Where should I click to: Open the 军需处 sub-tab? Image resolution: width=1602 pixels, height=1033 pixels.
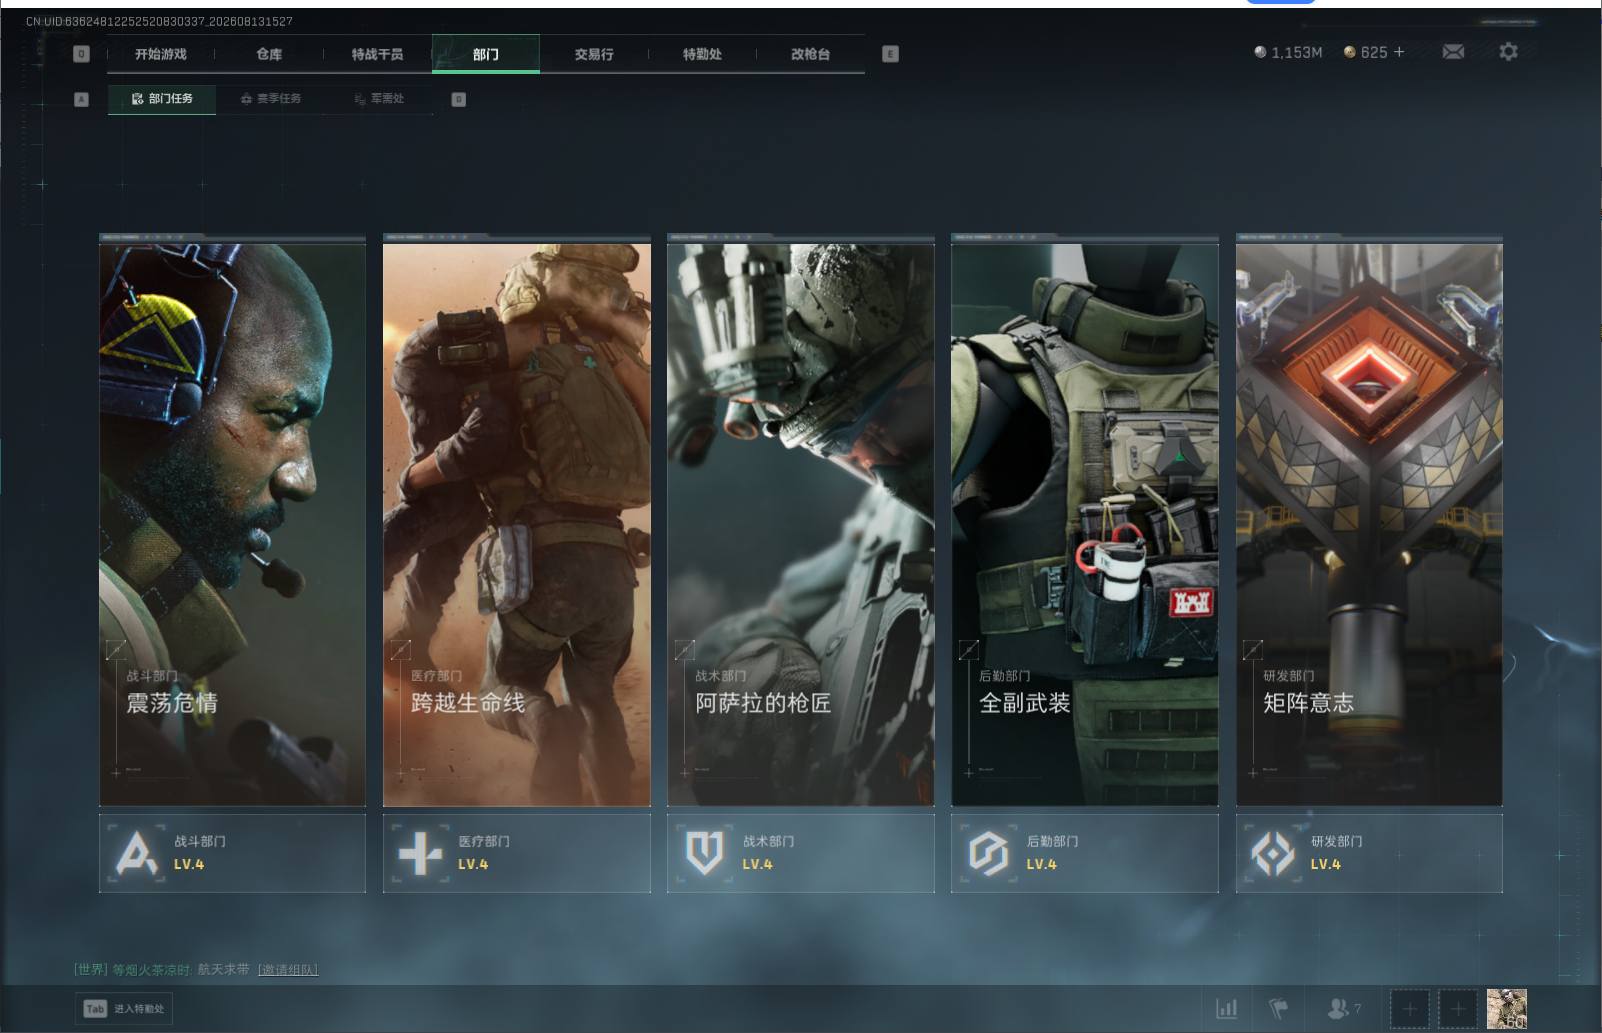(x=379, y=99)
